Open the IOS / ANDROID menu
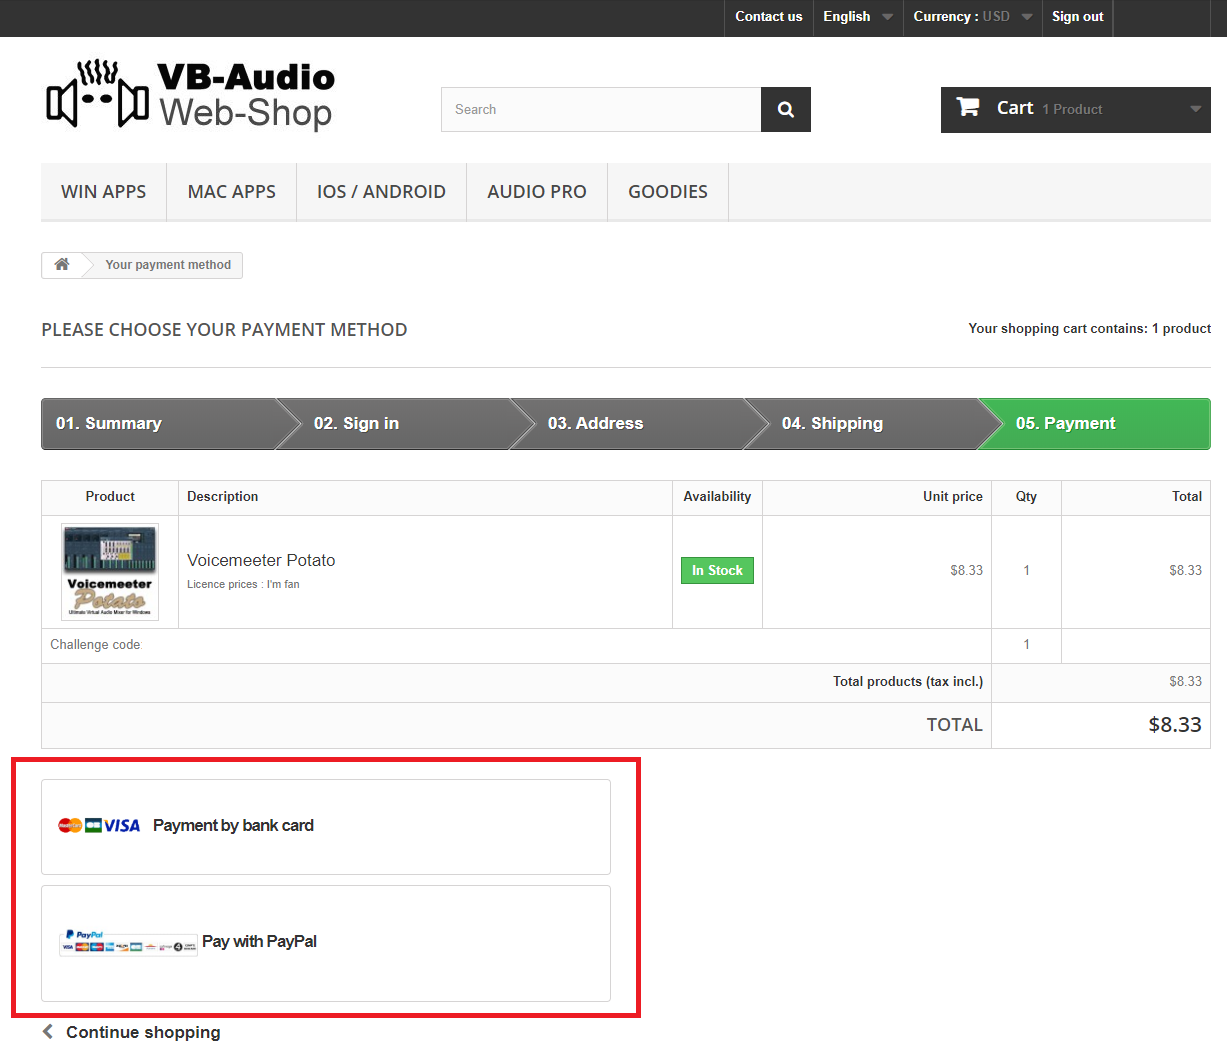 (381, 192)
